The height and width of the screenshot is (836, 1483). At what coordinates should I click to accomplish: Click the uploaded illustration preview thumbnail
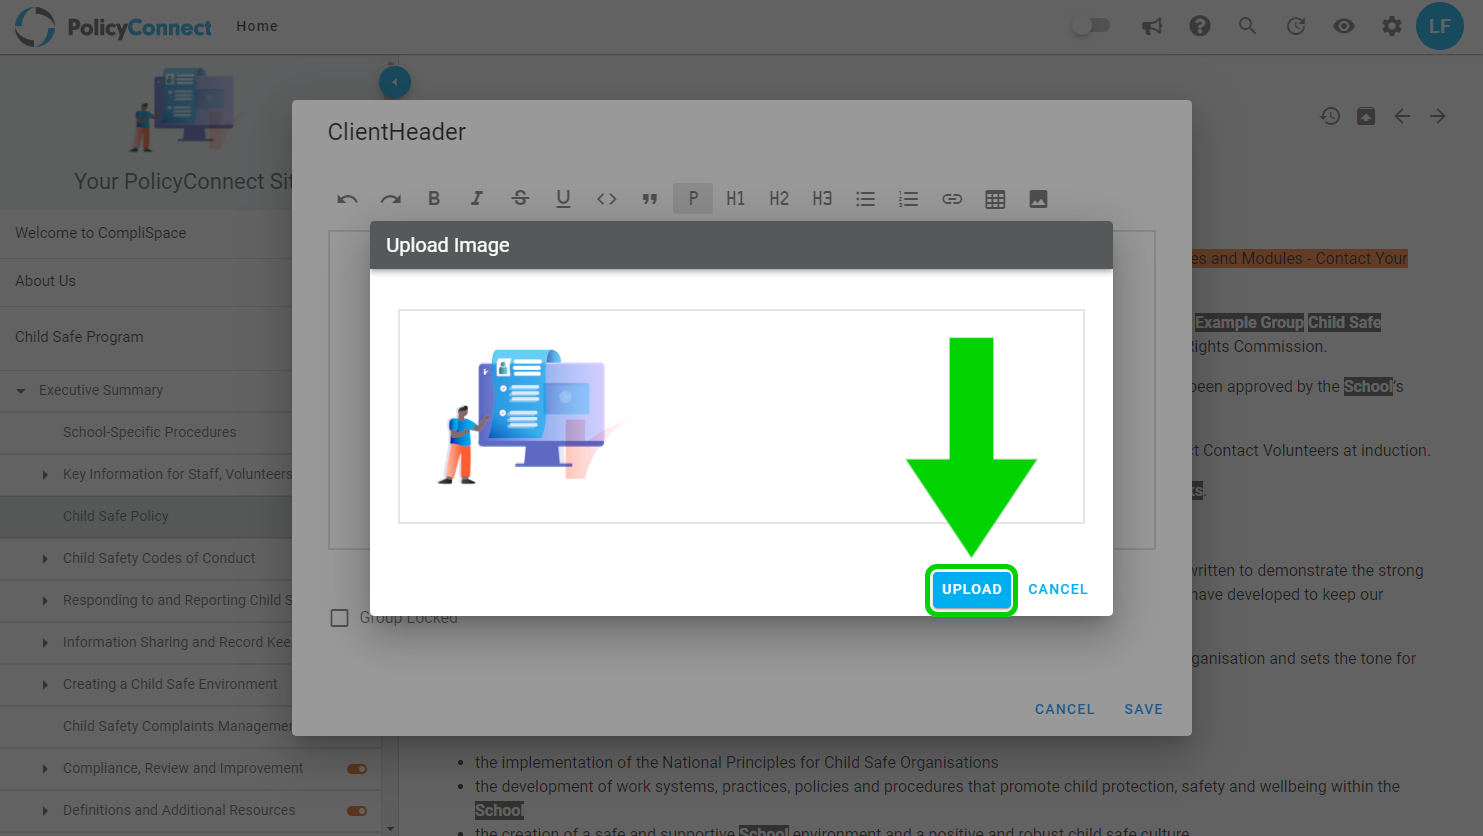click(x=533, y=416)
